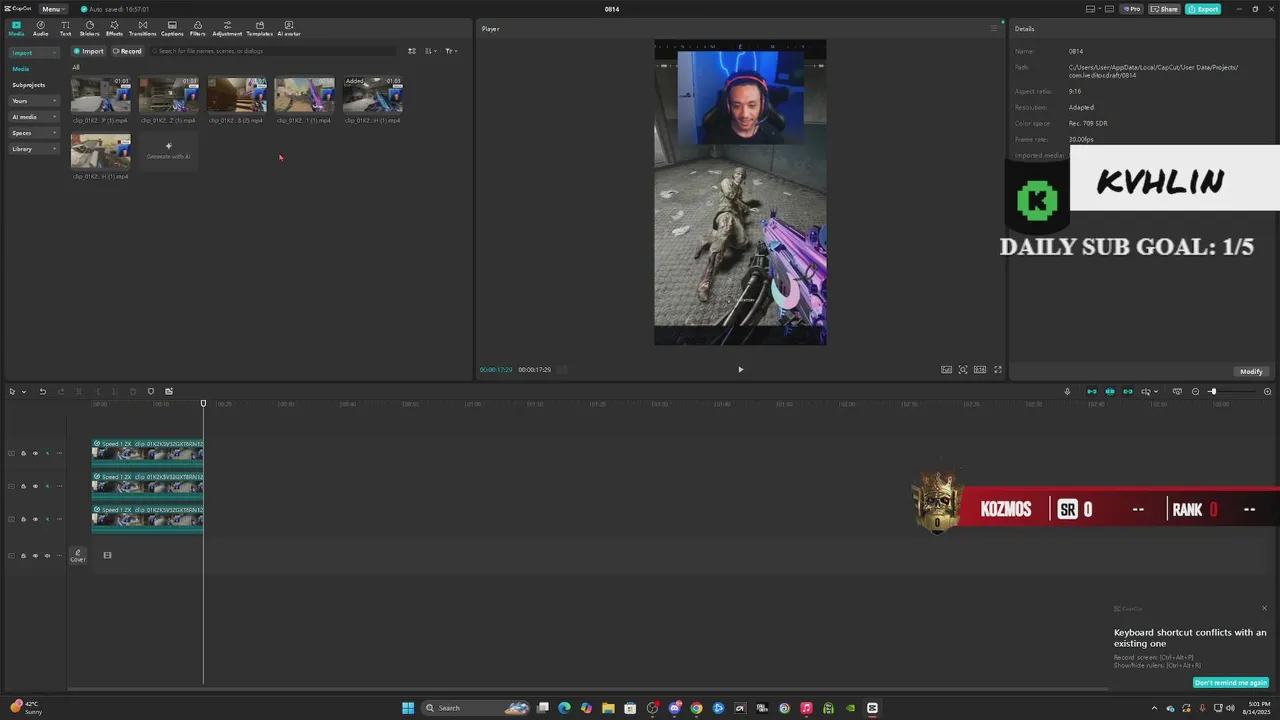
Task: Click the microphone voiceover record icon
Action: tap(1067, 391)
